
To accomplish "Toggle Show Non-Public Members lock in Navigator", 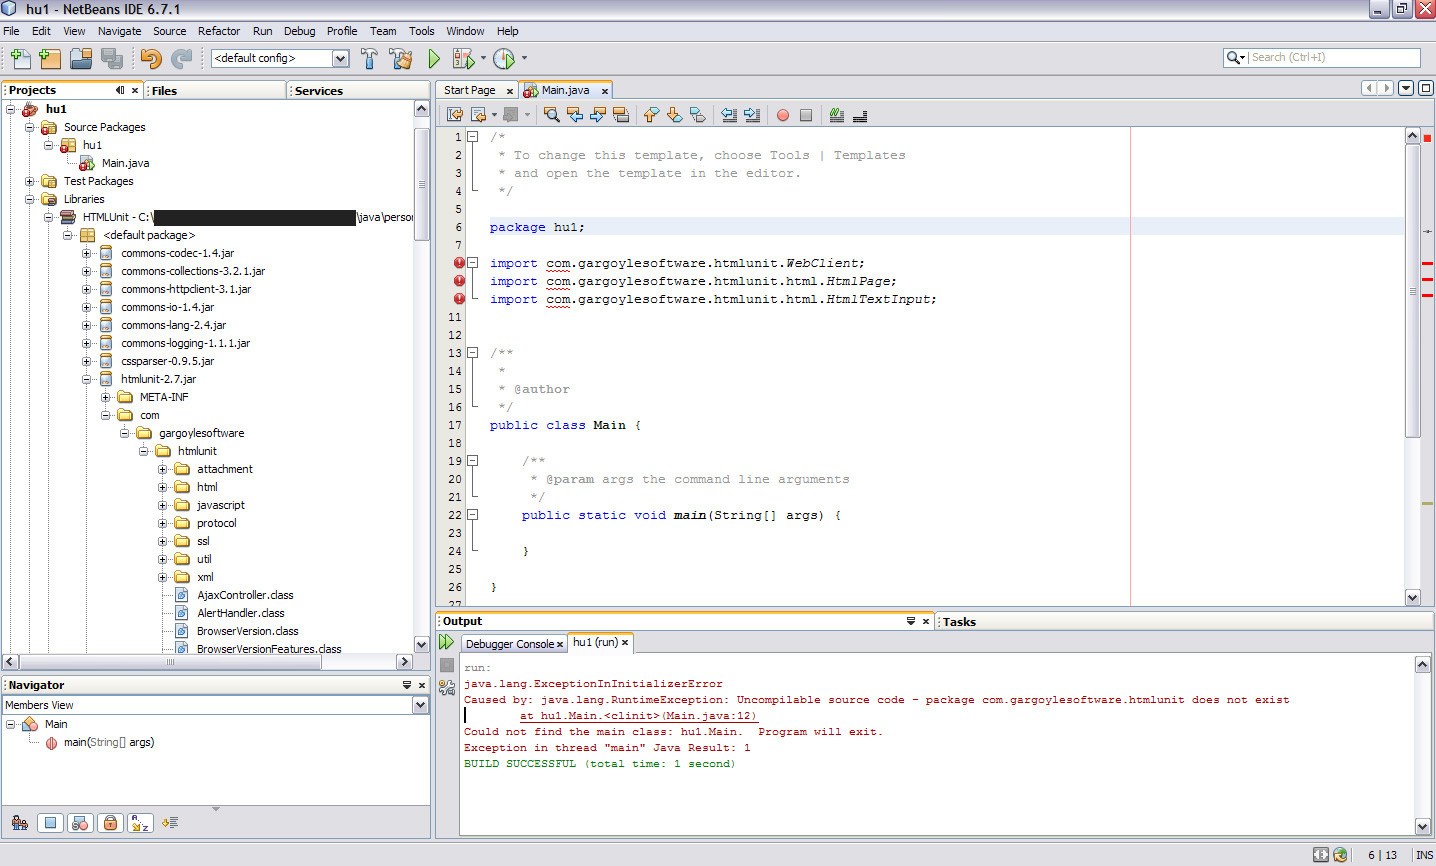I will point(110,823).
